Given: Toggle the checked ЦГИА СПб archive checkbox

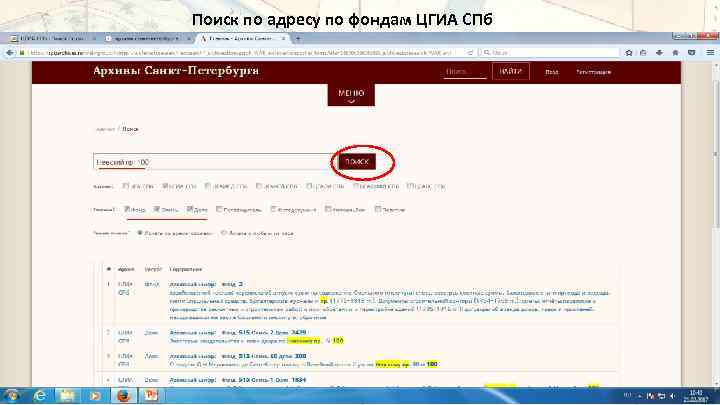Looking at the screenshot, I should pyautogui.click(x=165, y=186).
